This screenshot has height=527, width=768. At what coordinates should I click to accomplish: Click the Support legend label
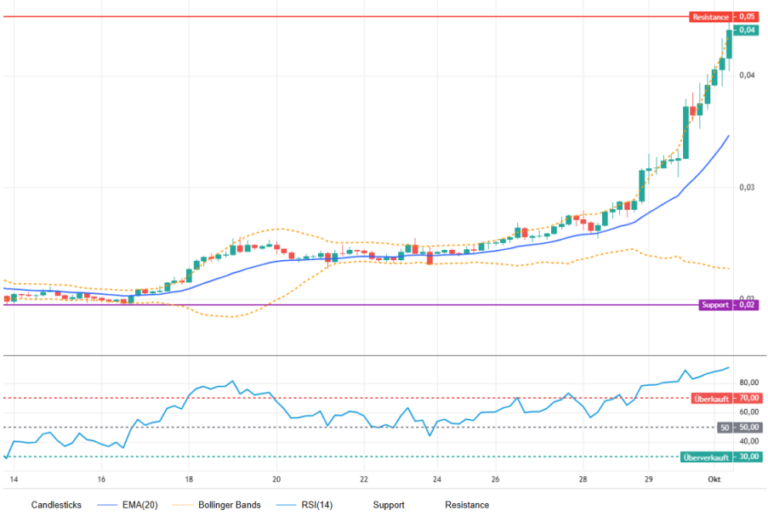pyautogui.click(x=388, y=505)
